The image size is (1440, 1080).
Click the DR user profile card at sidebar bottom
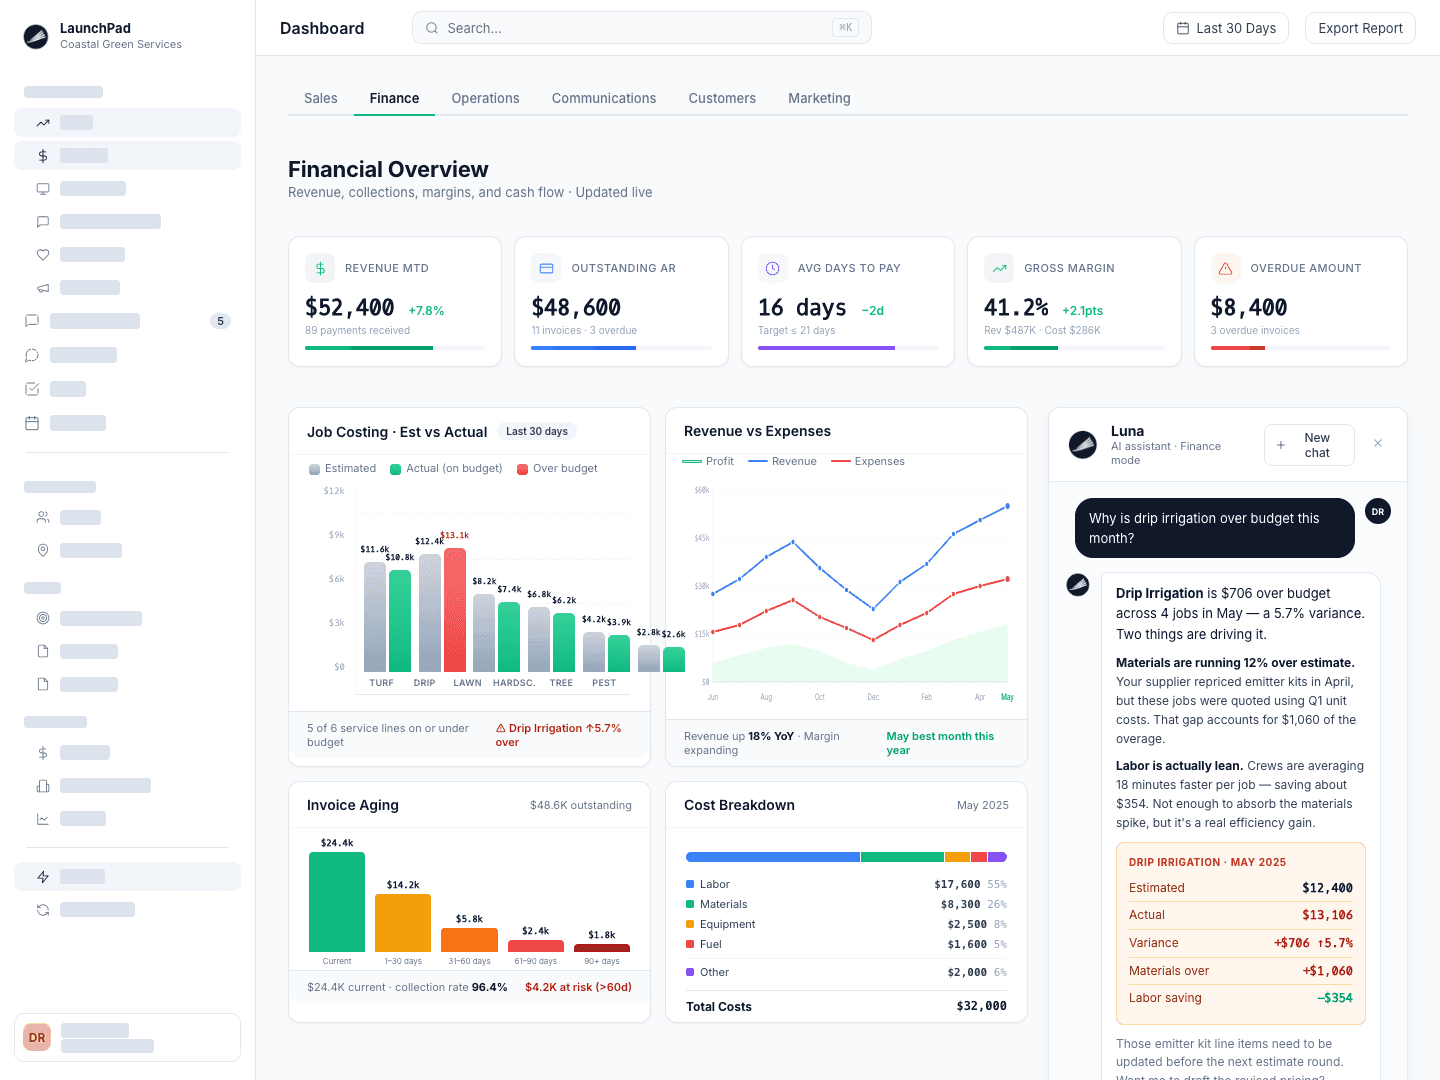127,1038
